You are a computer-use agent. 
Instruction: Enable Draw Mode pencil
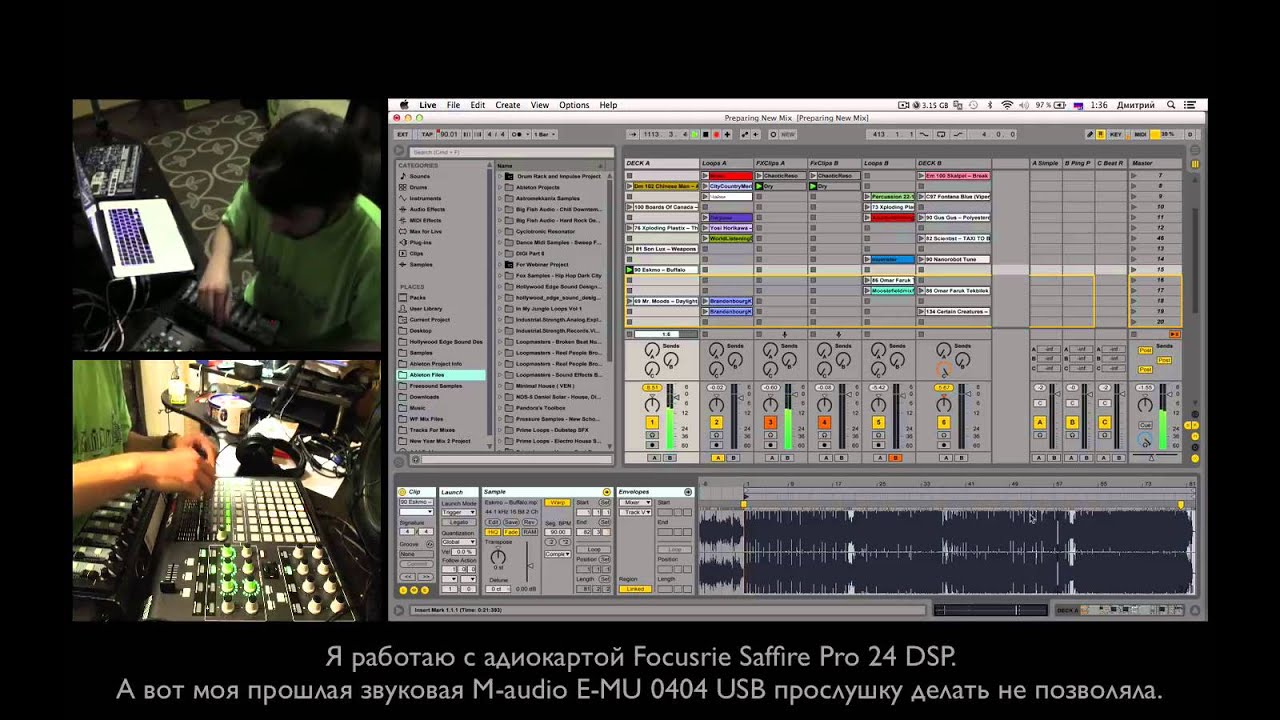[x=1090, y=133]
